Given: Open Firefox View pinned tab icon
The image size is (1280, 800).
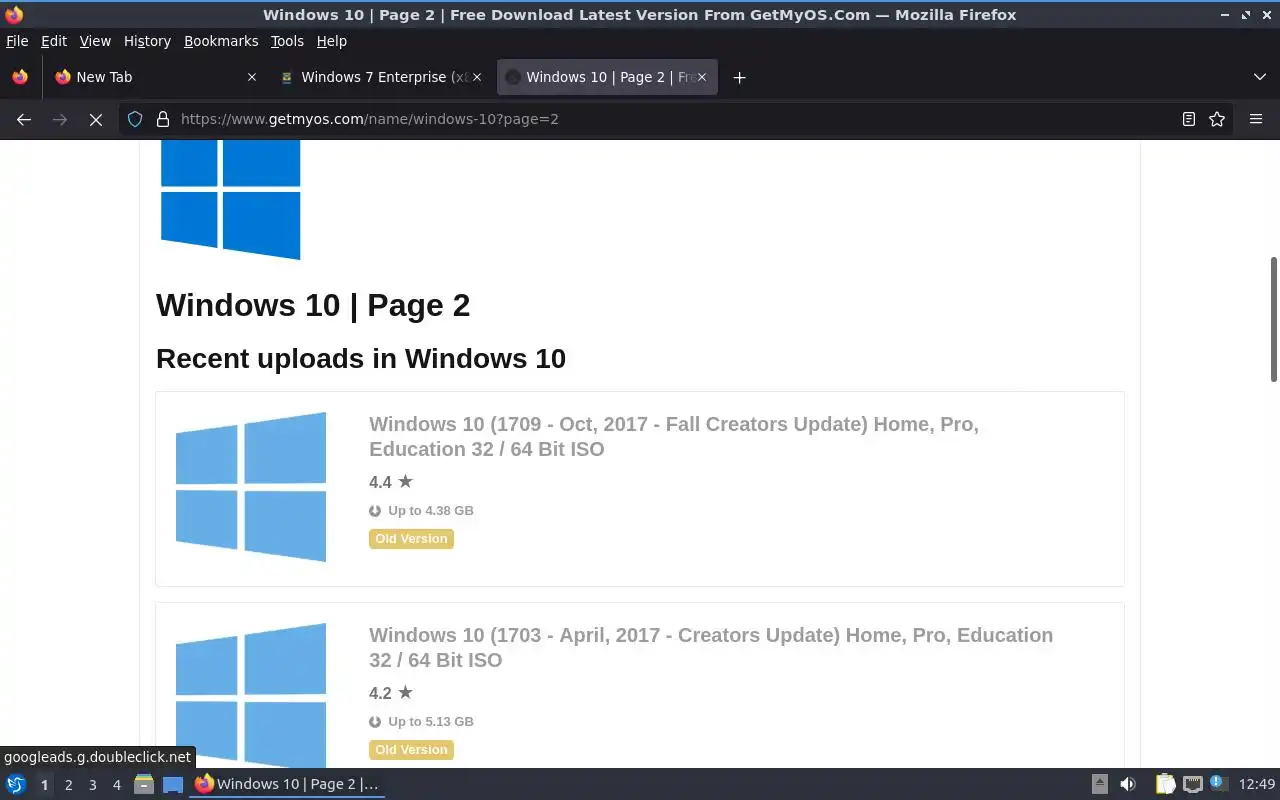Looking at the screenshot, I should pos(20,77).
